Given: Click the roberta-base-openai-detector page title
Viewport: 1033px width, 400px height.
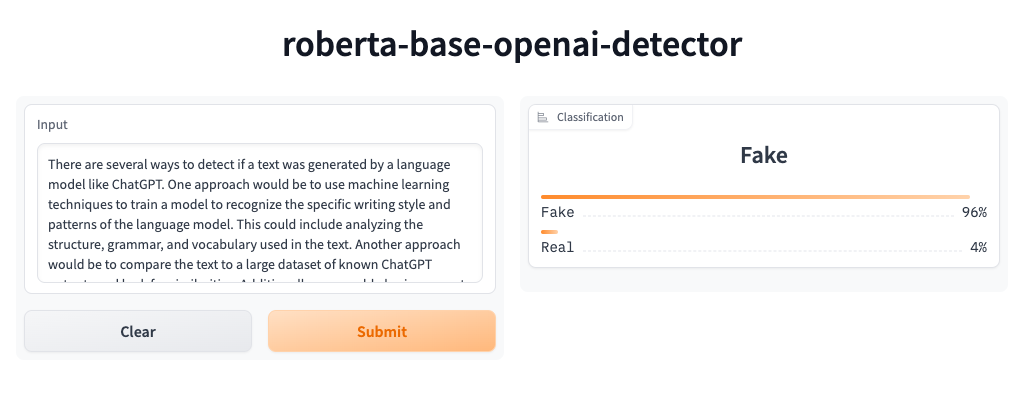Looking at the screenshot, I should click(x=513, y=44).
